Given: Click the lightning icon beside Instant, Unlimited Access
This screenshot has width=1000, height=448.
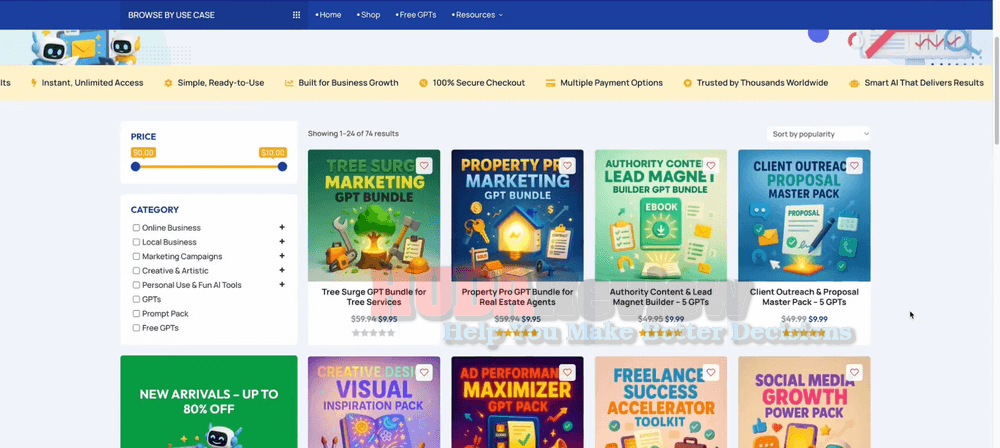Looking at the screenshot, I should point(34,83).
